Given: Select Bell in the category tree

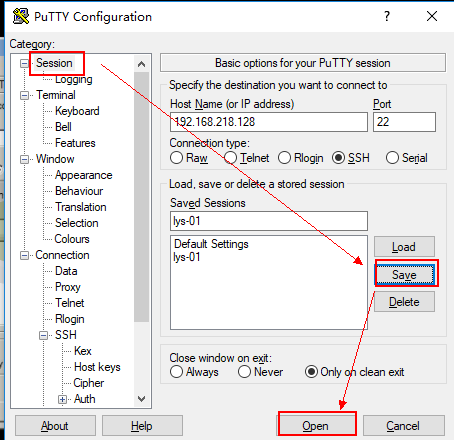Looking at the screenshot, I should click(63, 127).
